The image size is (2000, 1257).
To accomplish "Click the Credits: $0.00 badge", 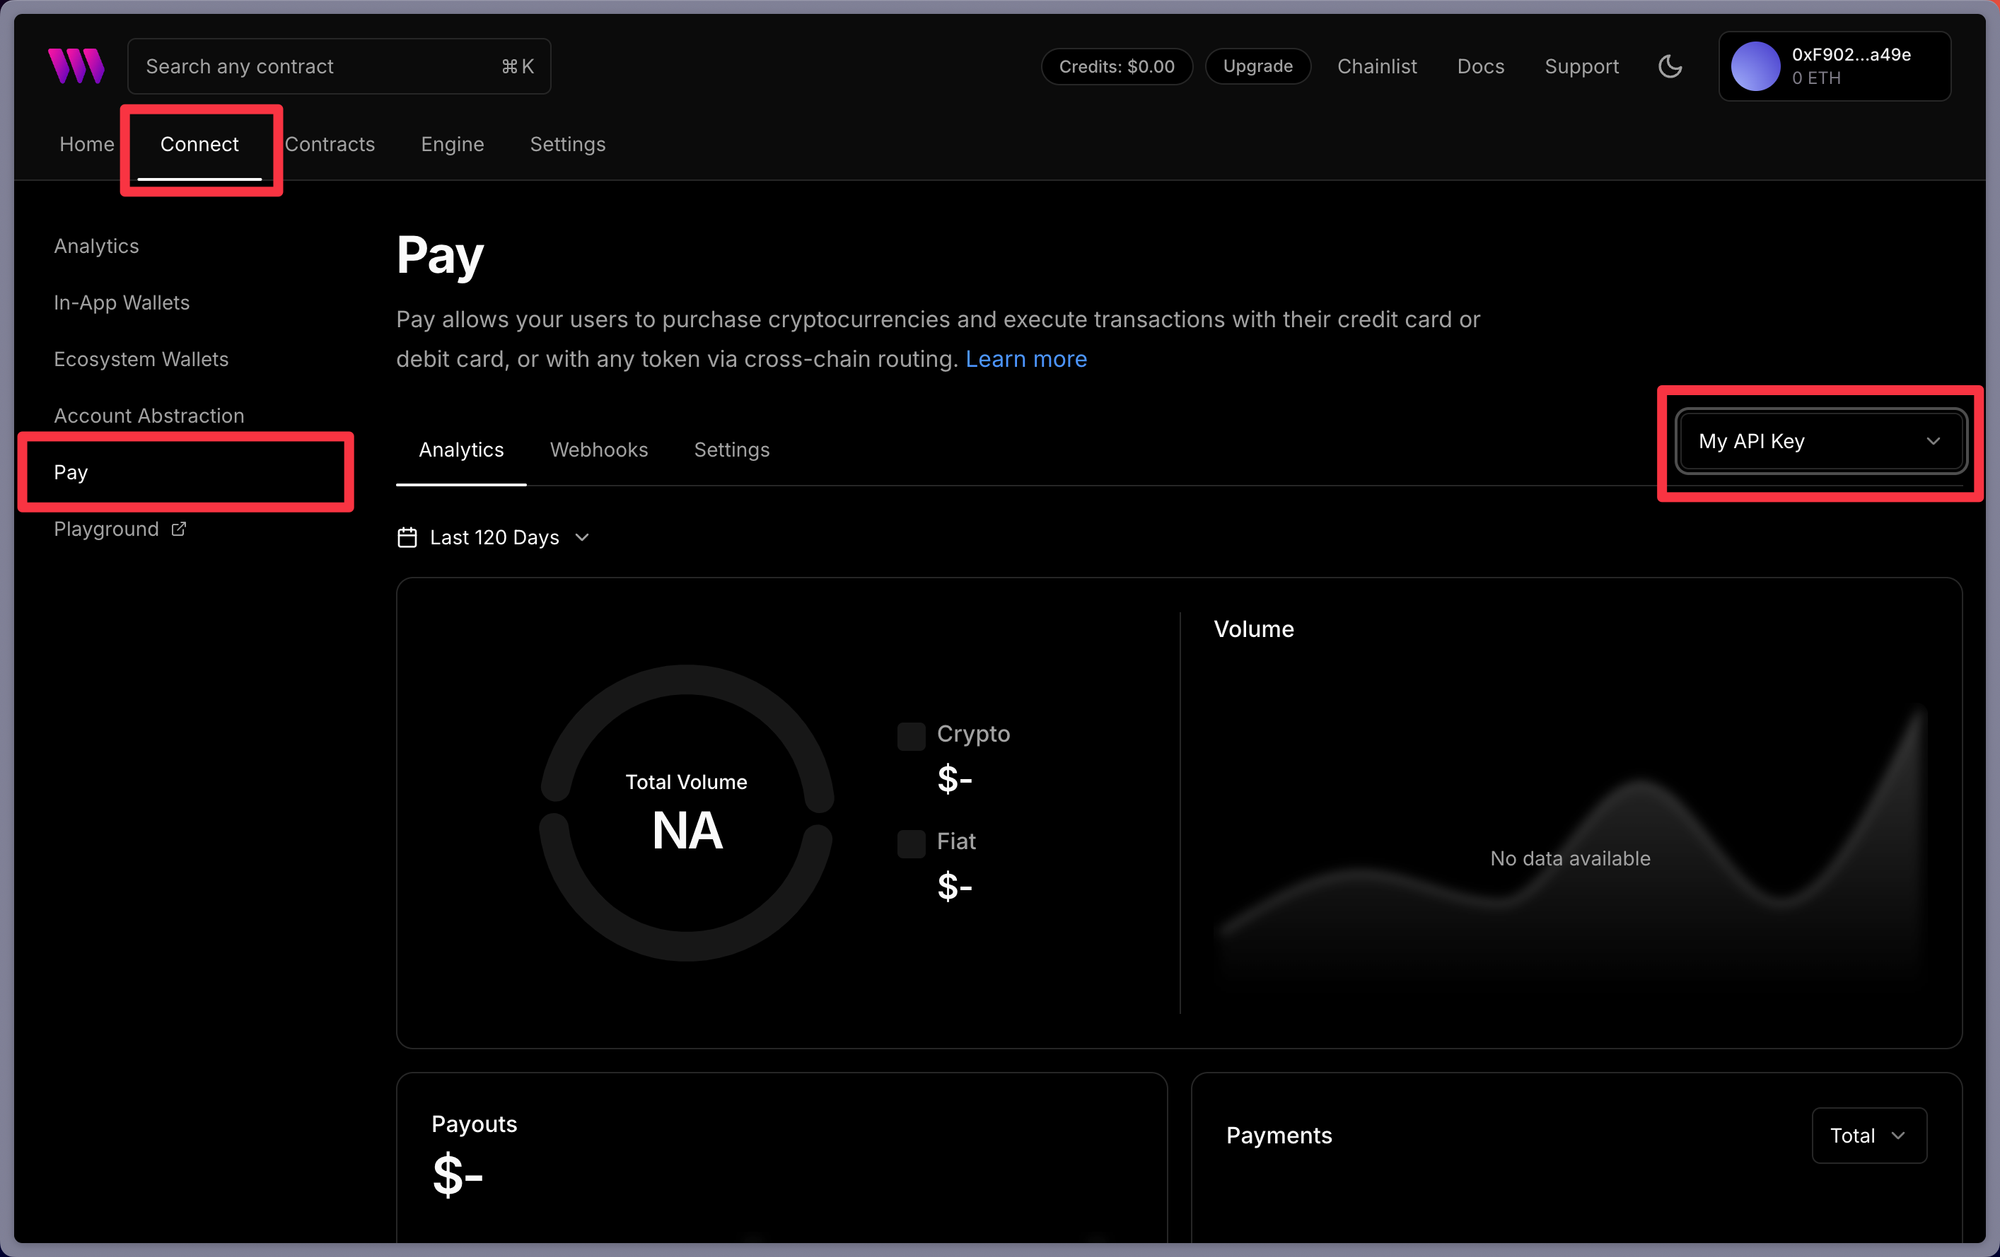I will (1116, 66).
